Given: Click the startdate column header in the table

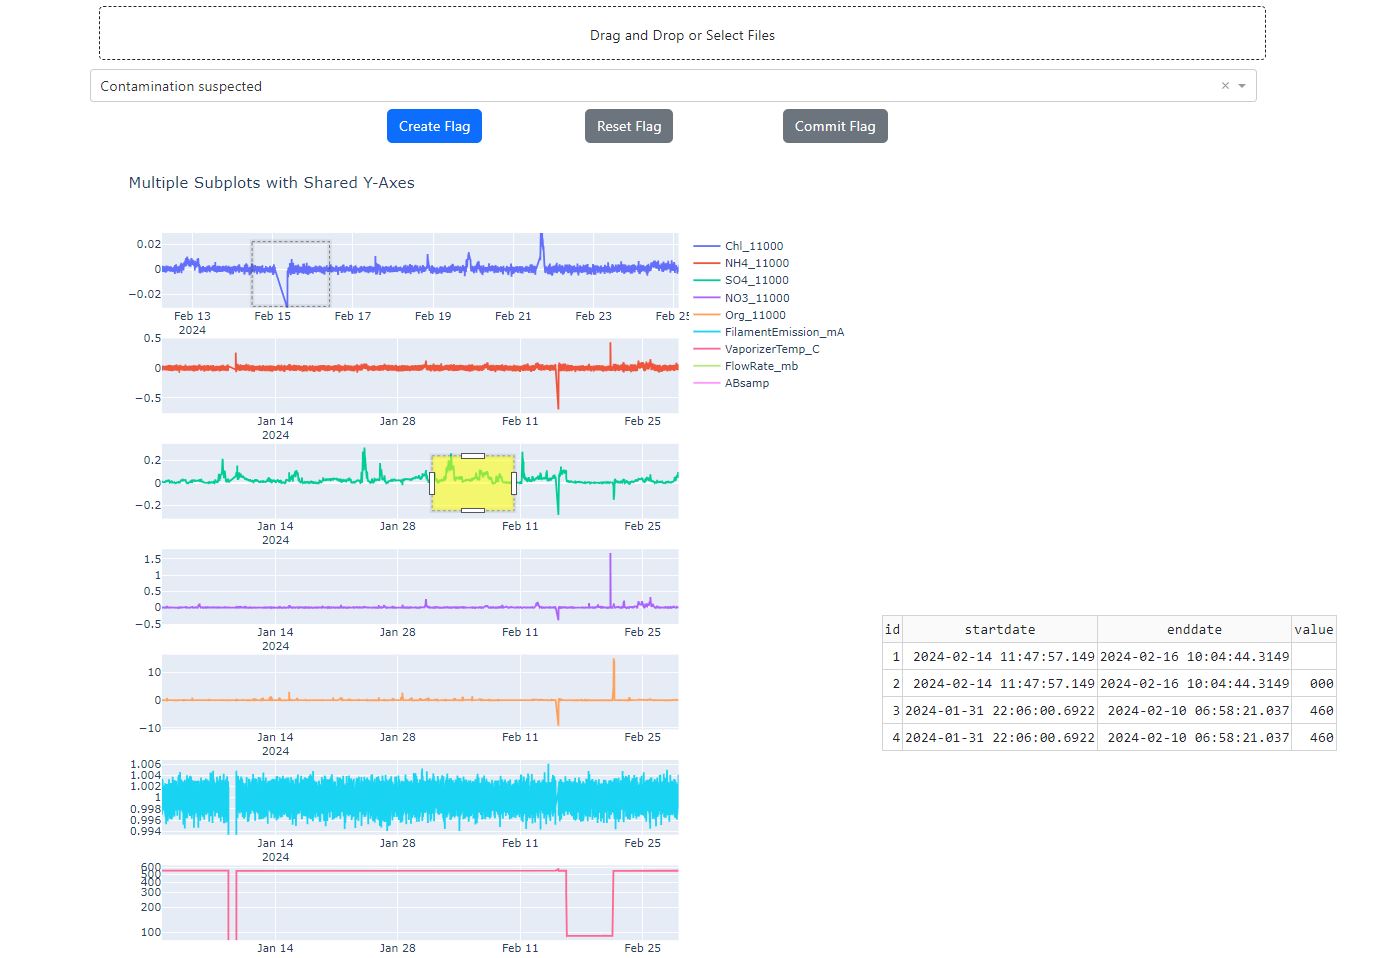Looking at the screenshot, I should pyautogui.click(x=999, y=629).
